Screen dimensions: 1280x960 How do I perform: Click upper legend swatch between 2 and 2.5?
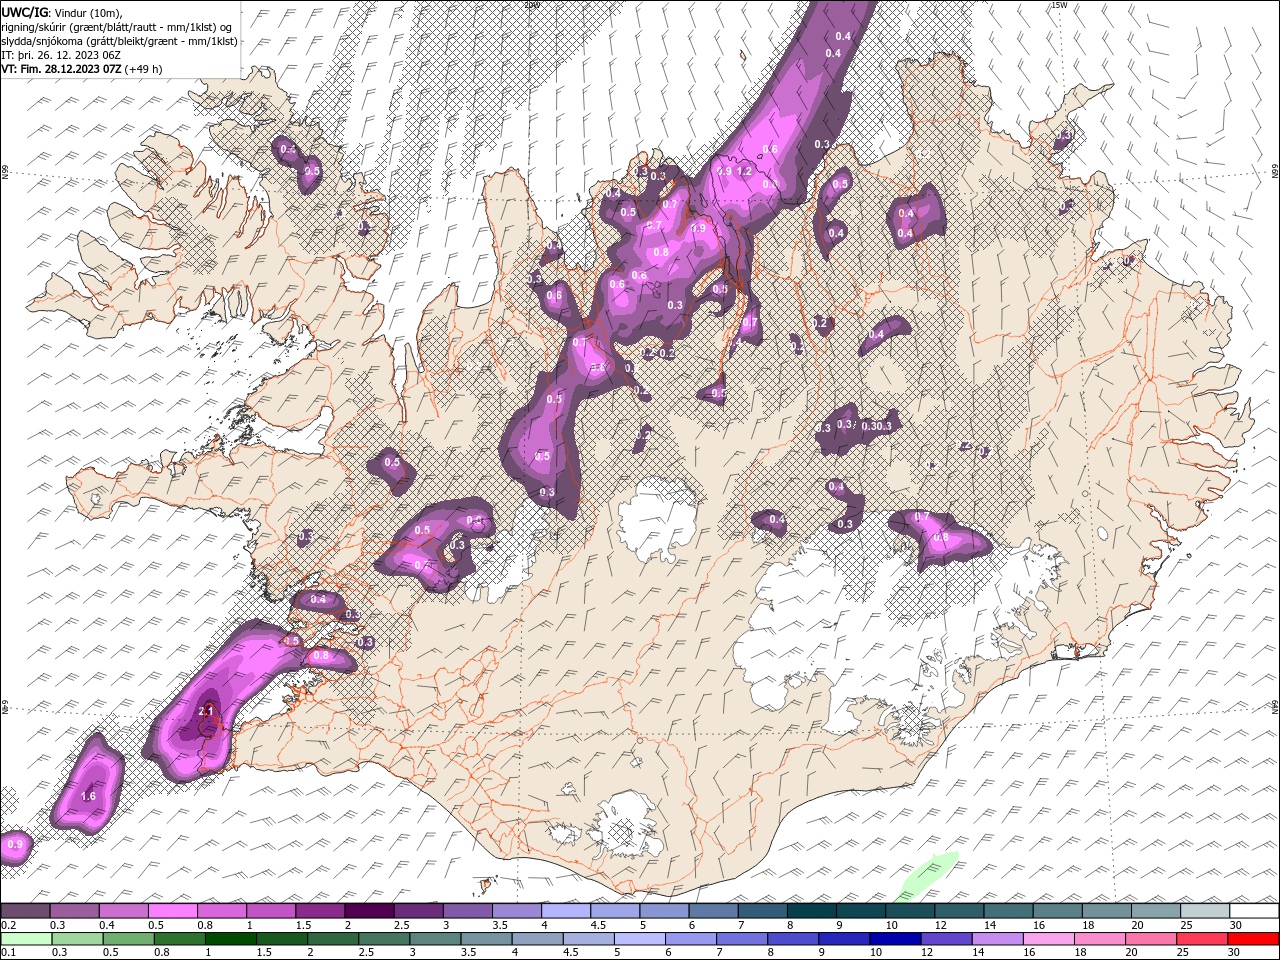[x=370, y=911]
